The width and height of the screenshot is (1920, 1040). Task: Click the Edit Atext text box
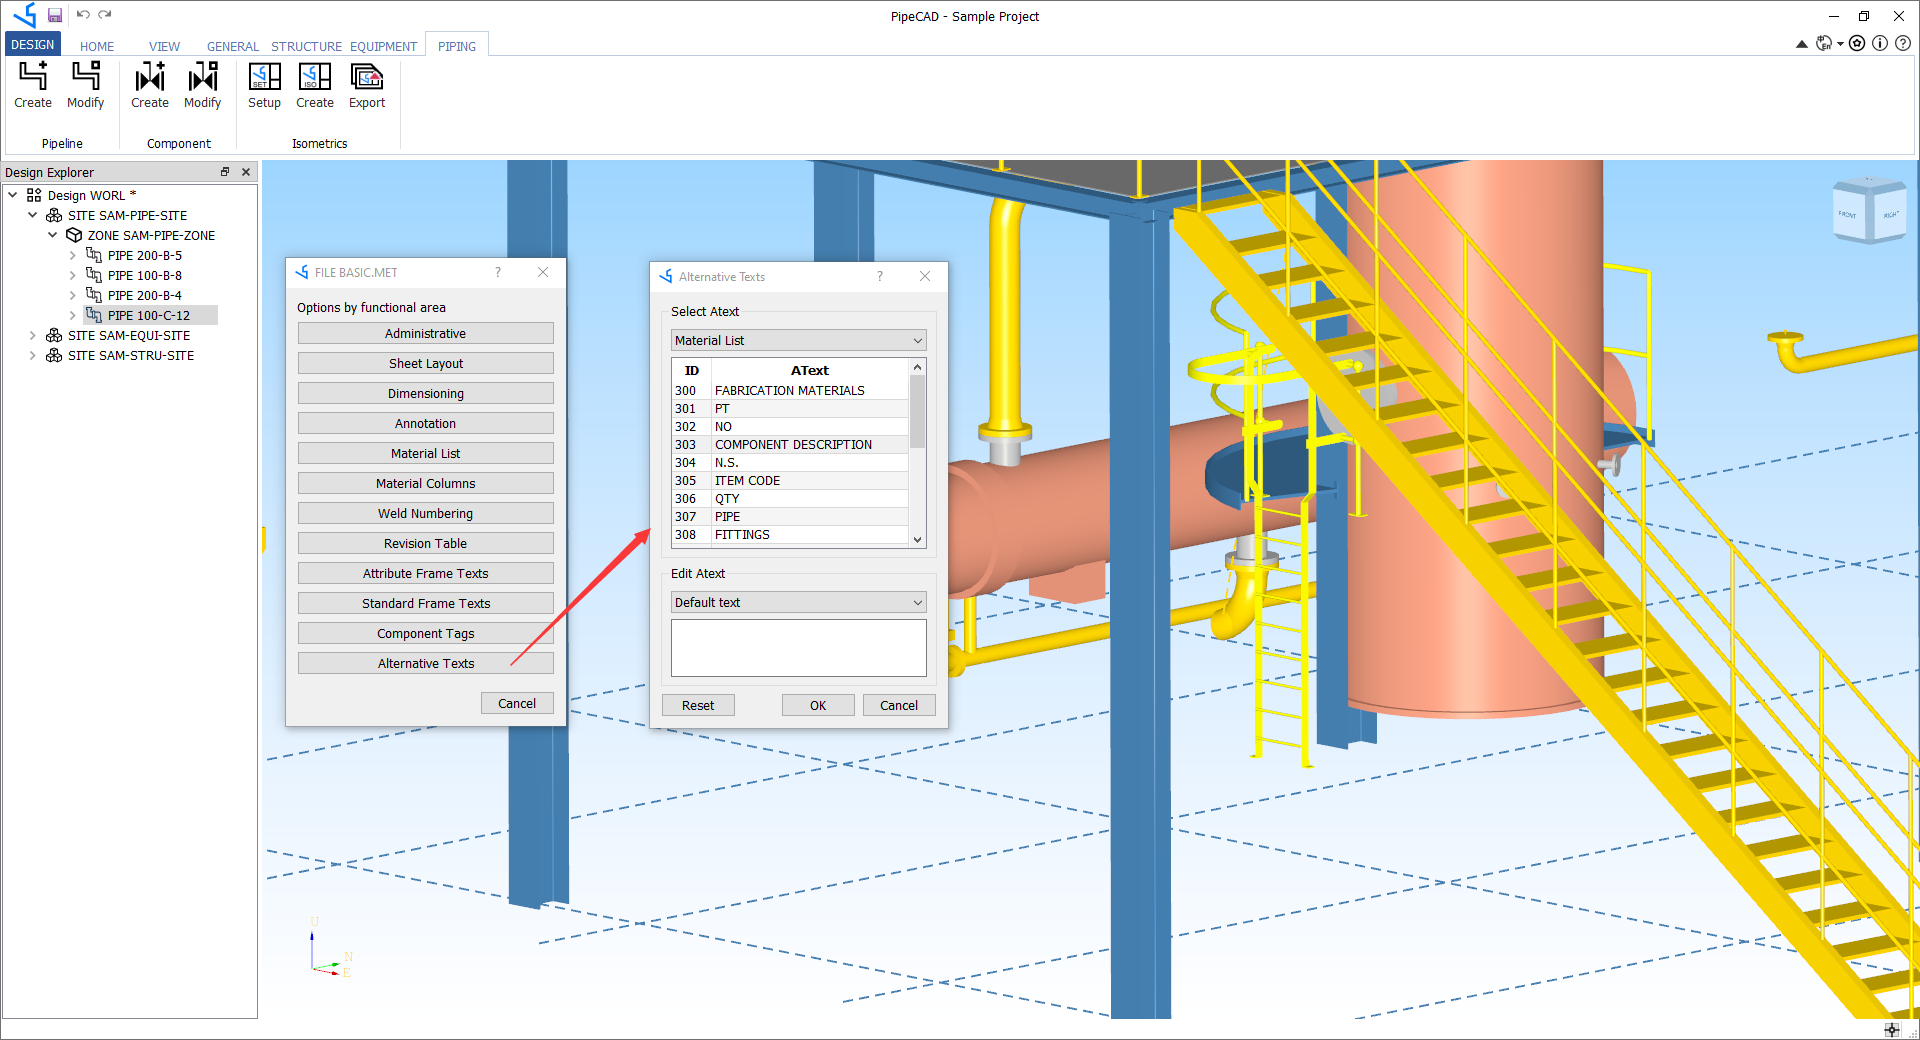(798, 648)
